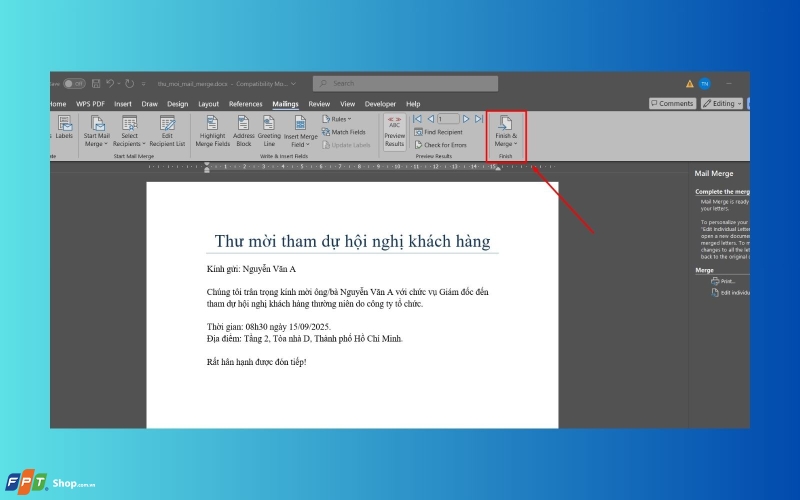Open the WPS PDF tab
800x500 pixels.
[x=90, y=104]
